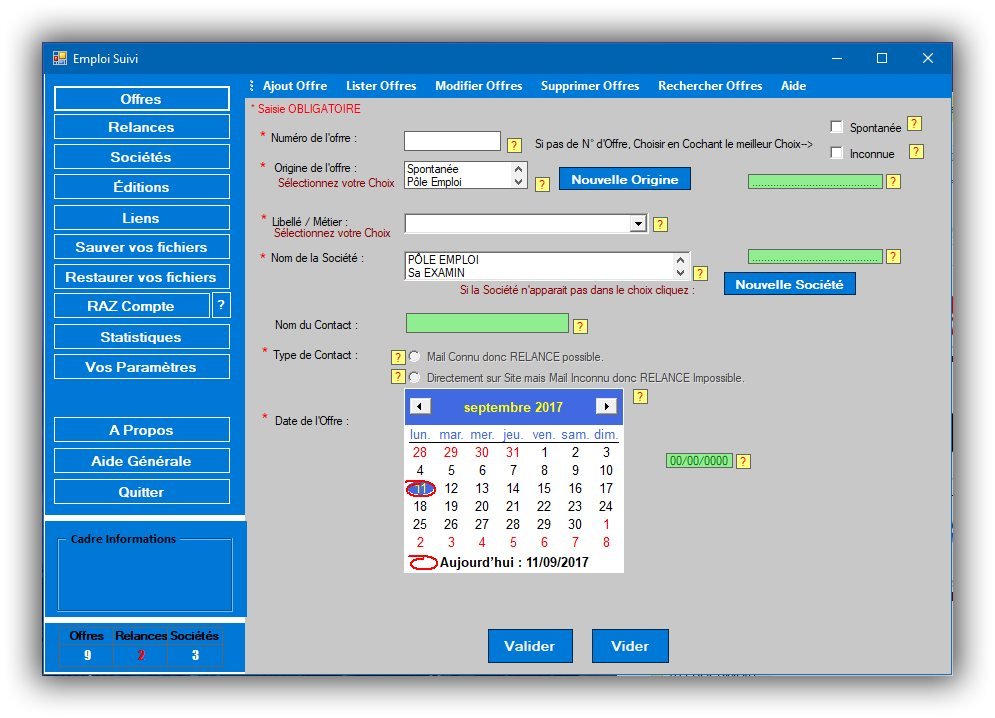Click the question mark beside RAZ Compte

tap(222, 306)
